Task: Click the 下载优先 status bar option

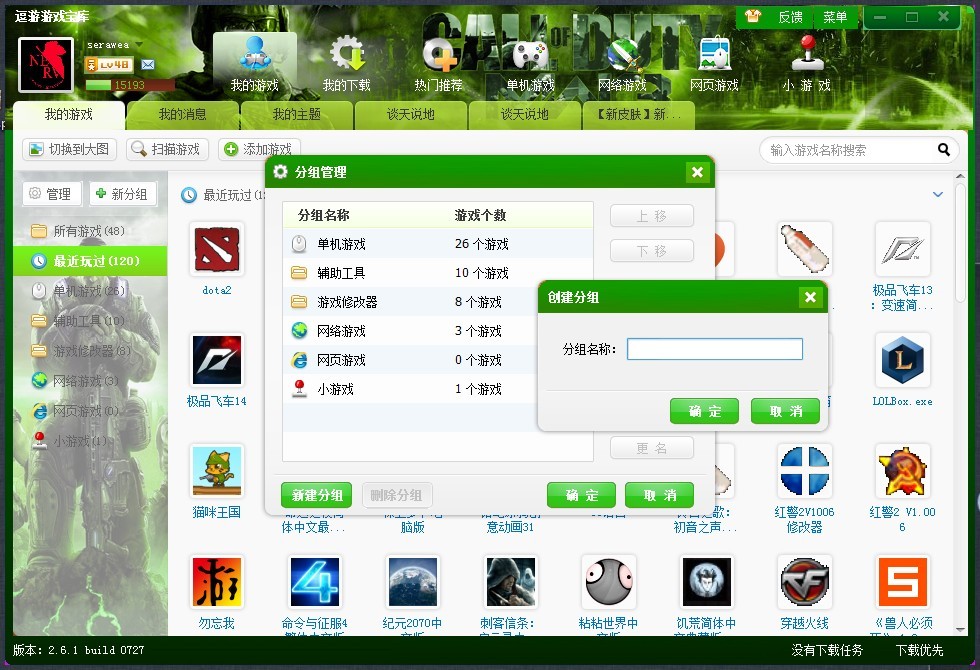Action: pos(919,651)
